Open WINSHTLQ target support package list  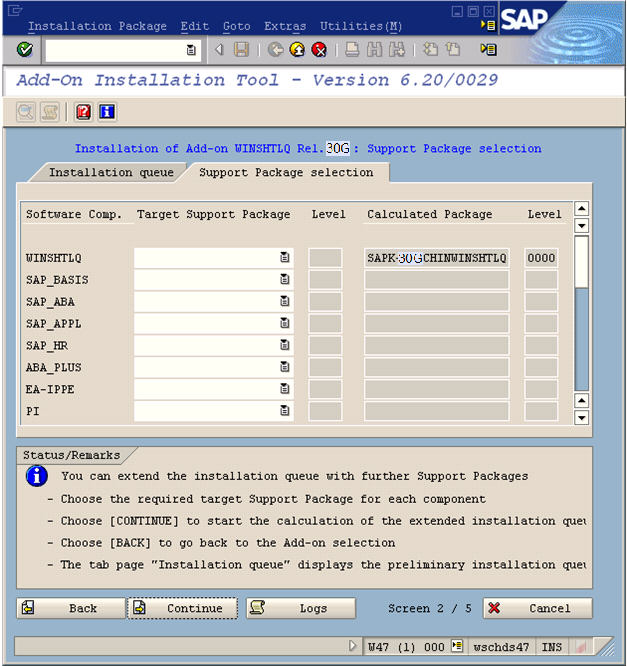[x=285, y=257]
